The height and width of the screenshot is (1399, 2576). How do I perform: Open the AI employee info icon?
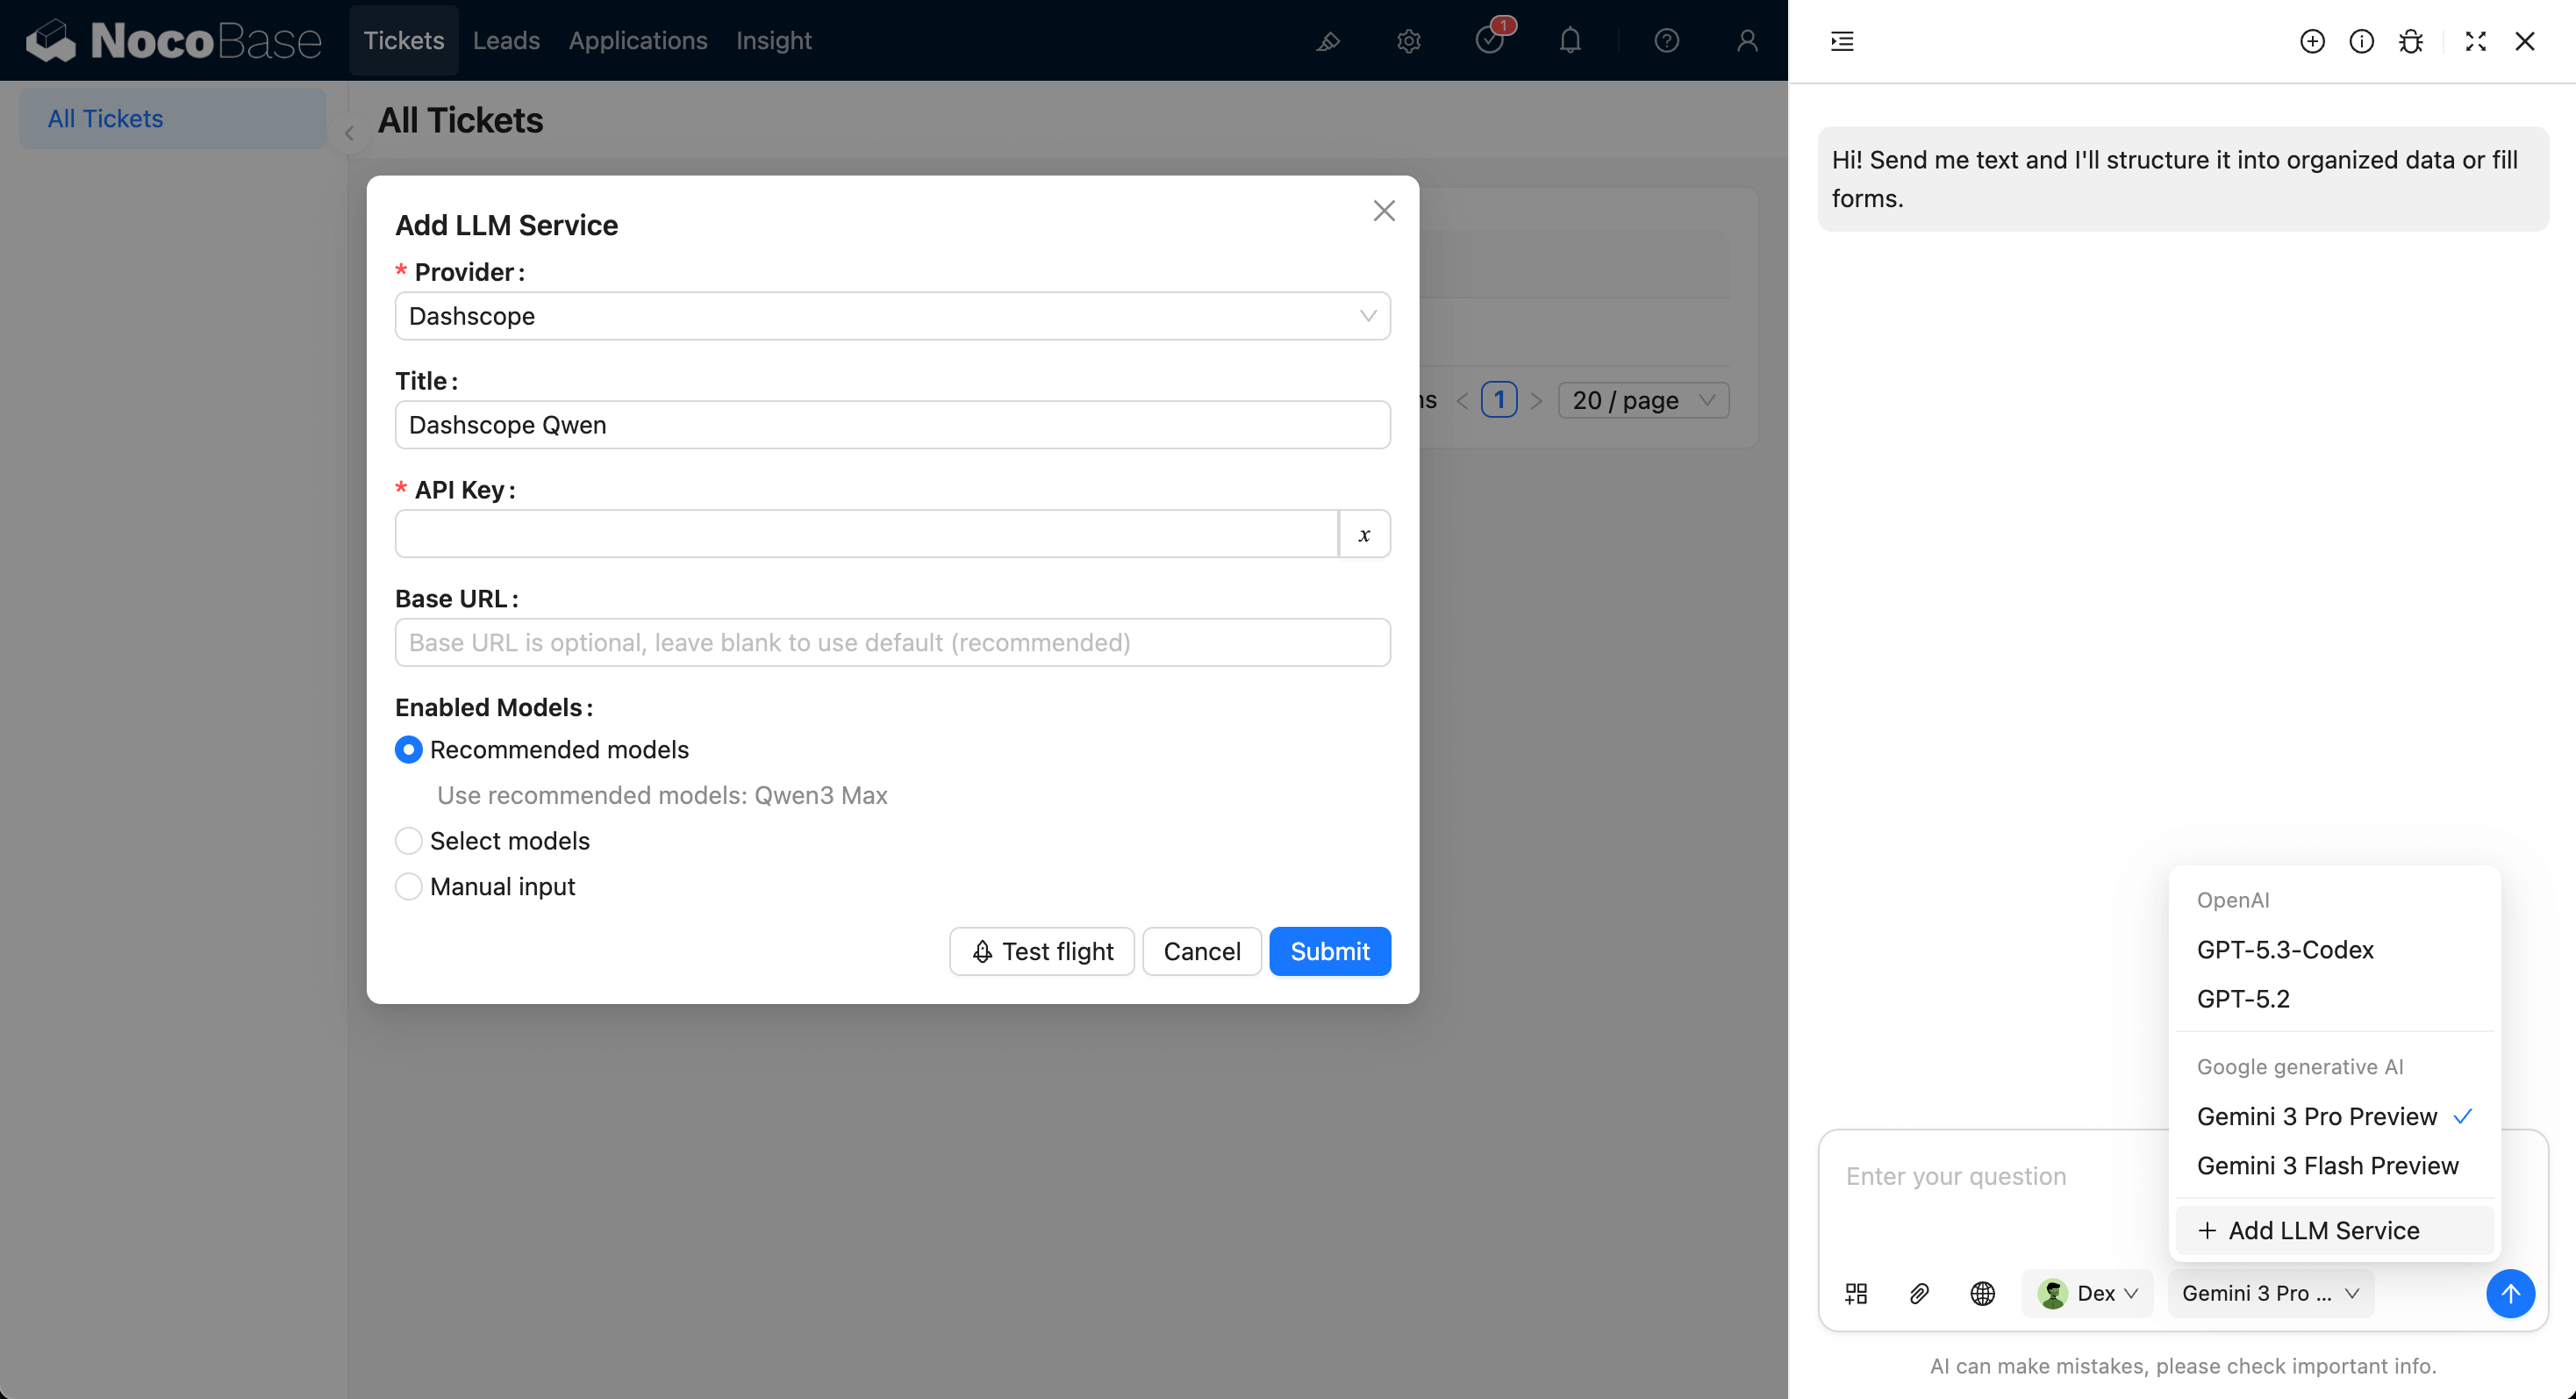pyautogui.click(x=2361, y=41)
